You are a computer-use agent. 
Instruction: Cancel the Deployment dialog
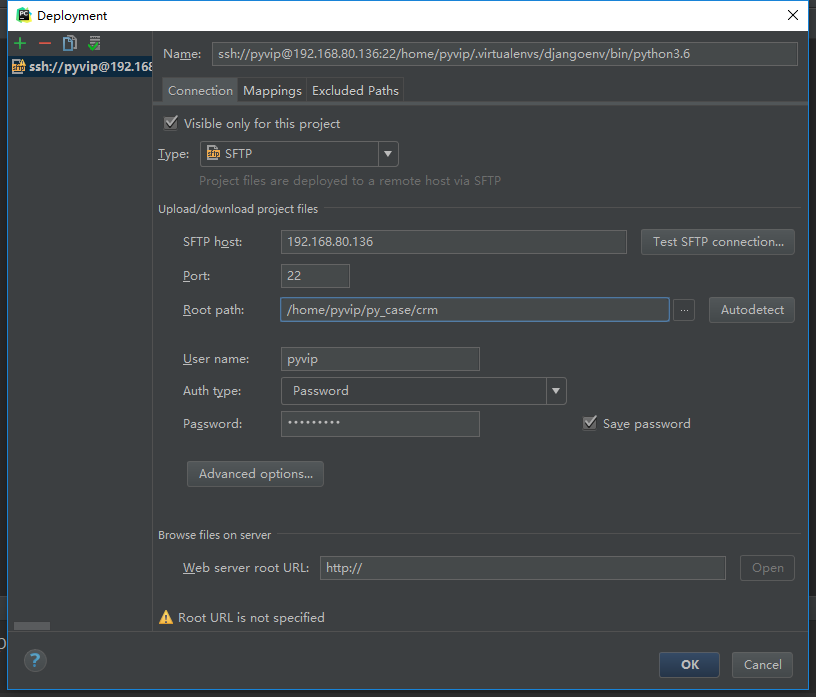762,665
